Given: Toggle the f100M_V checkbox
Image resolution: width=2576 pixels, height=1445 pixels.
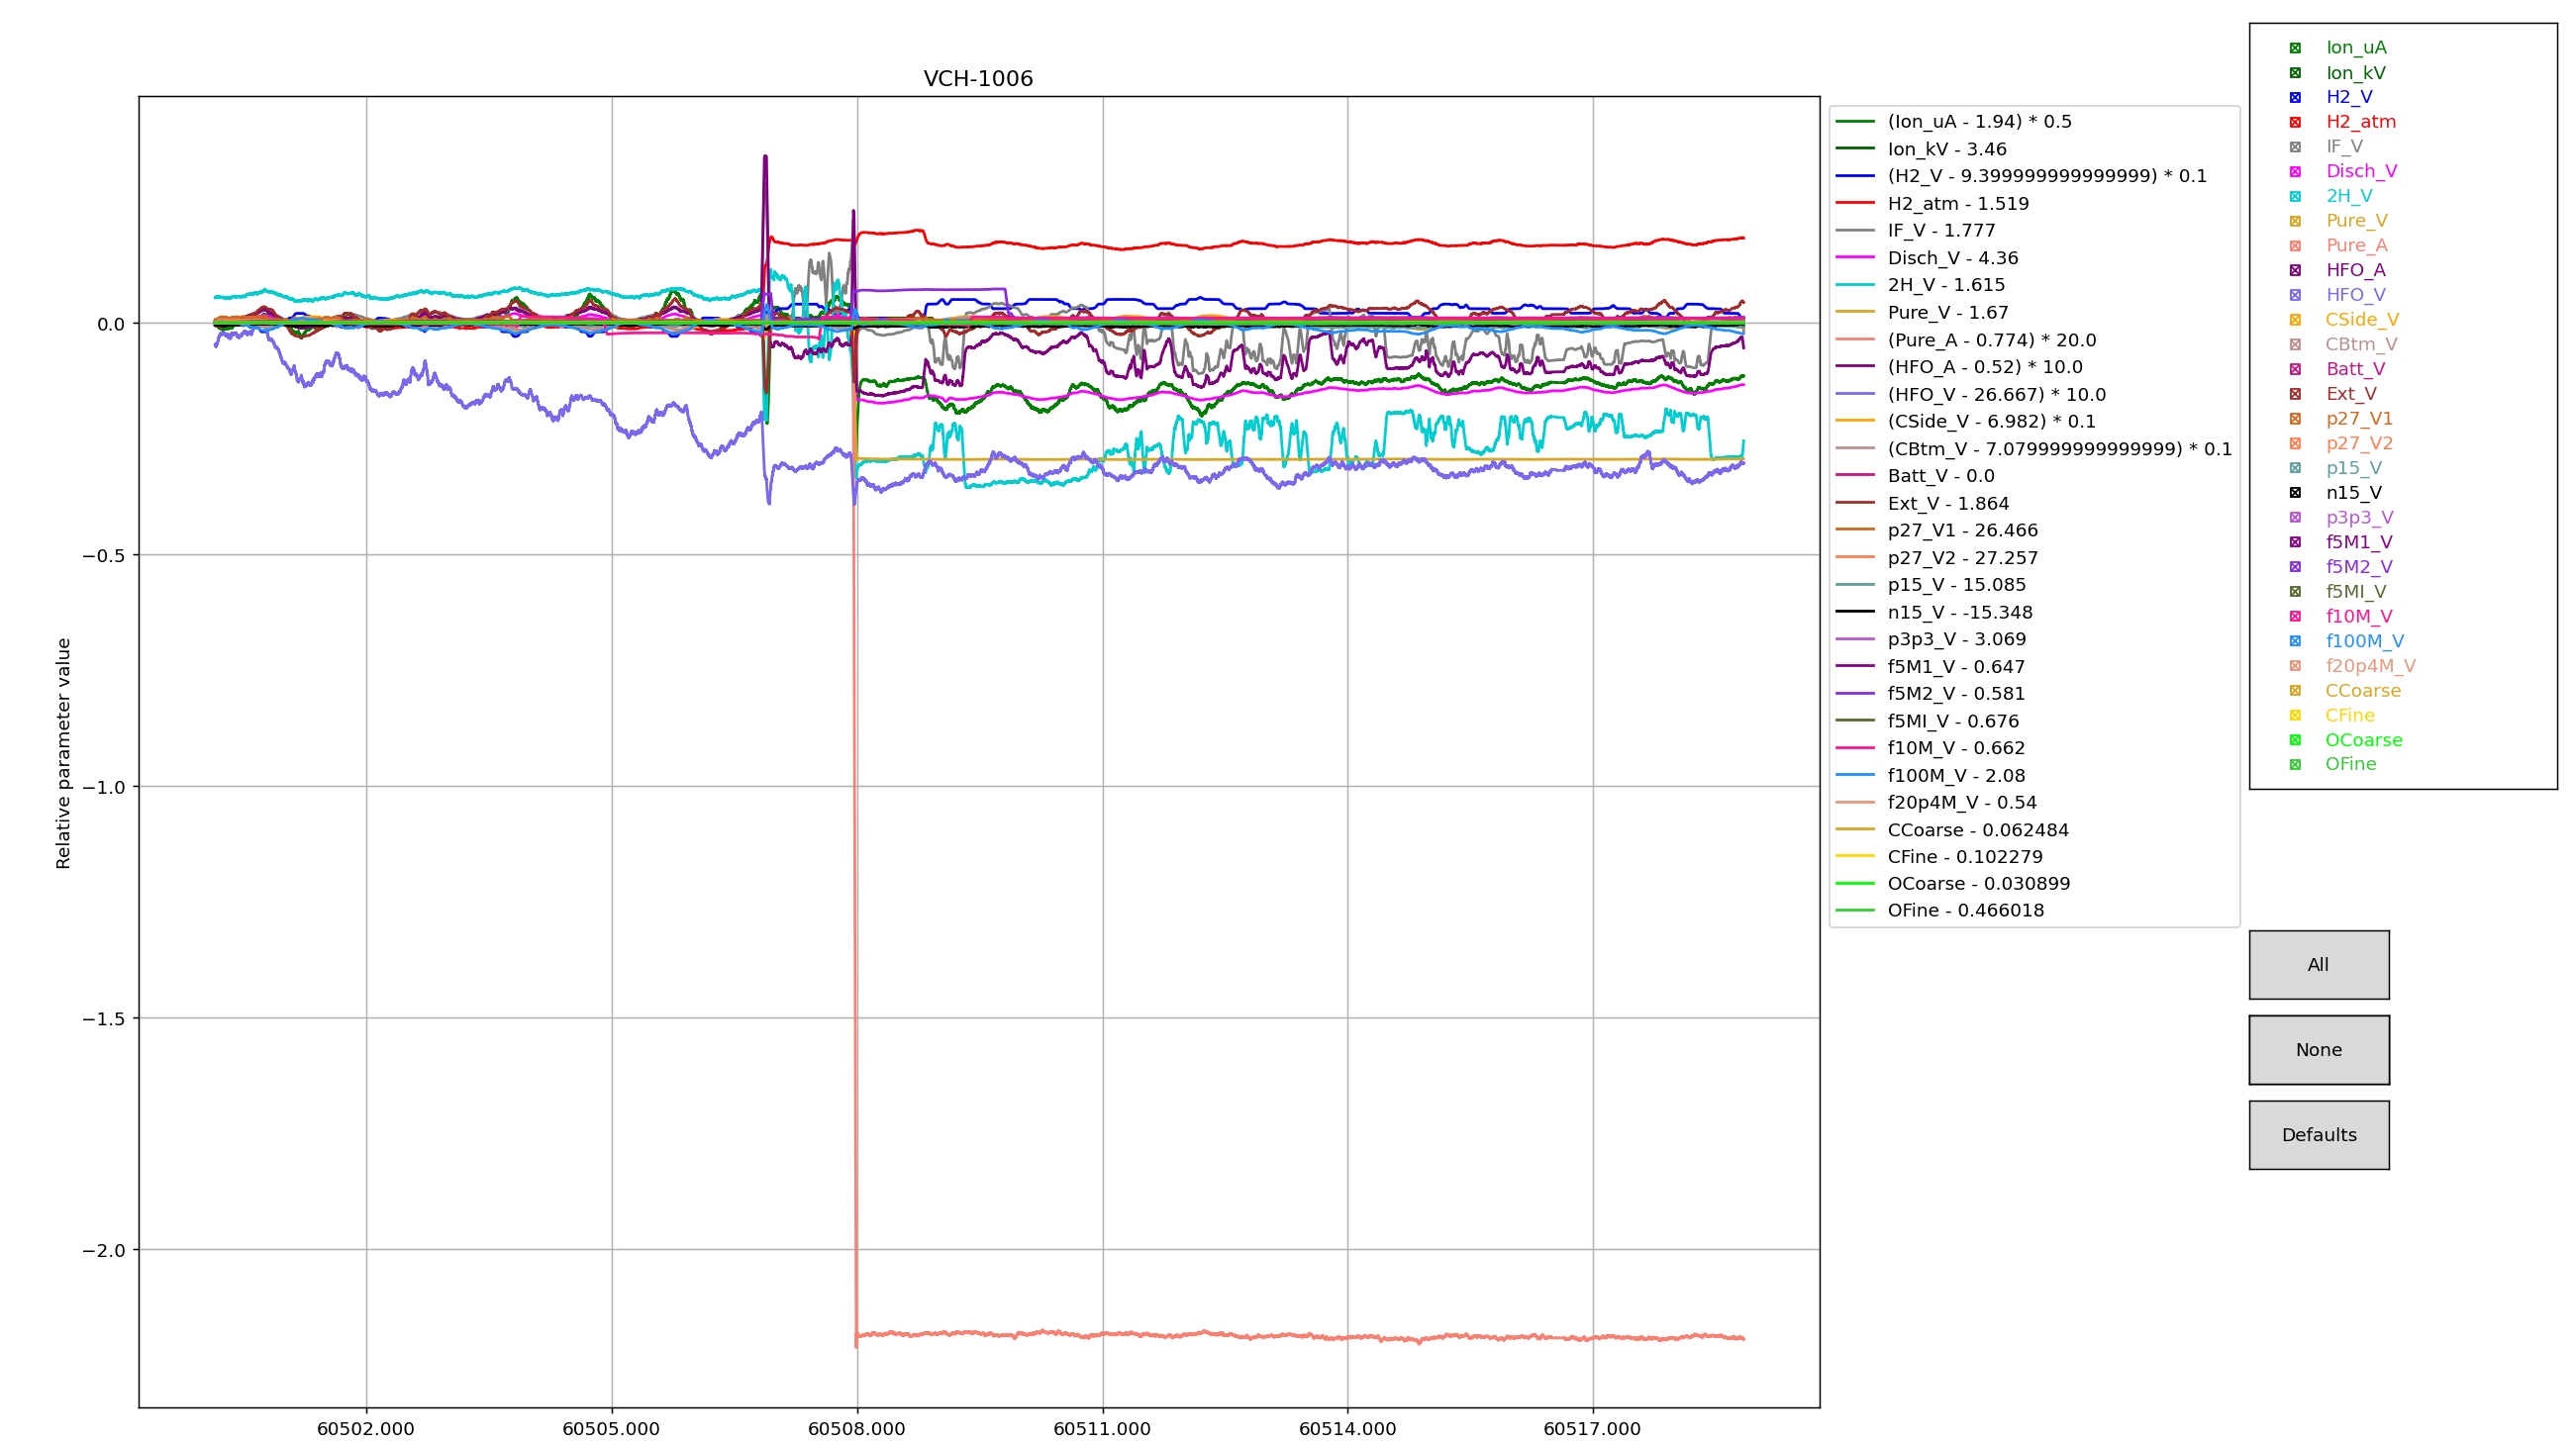Looking at the screenshot, I should 2295,641.
